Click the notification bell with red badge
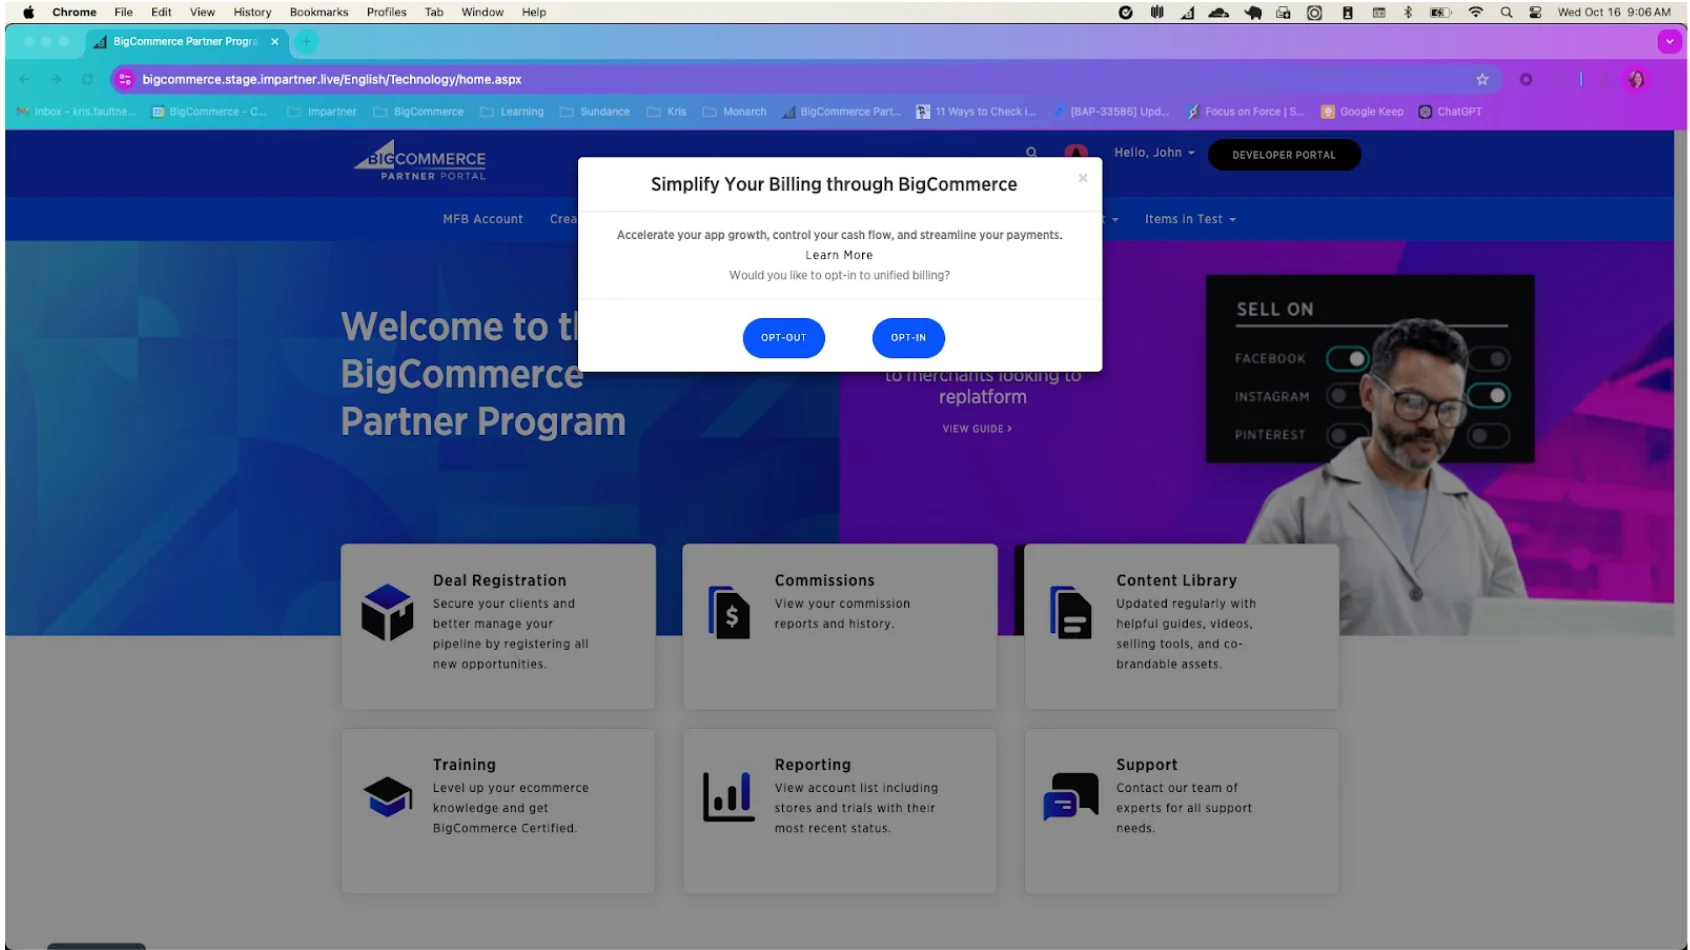 pyautogui.click(x=1075, y=153)
